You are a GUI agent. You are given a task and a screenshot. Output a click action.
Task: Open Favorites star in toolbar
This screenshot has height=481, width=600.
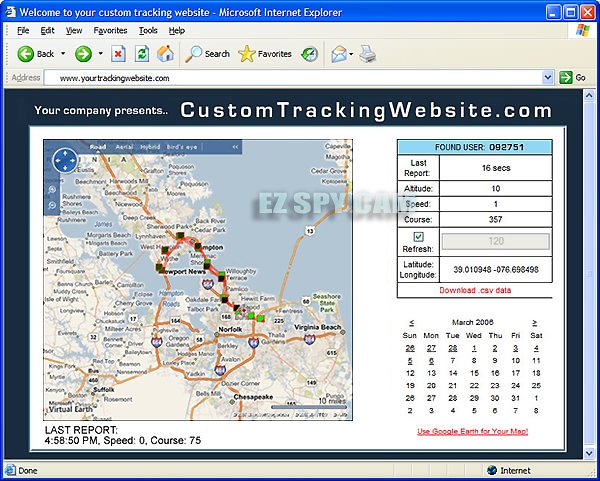(x=265, y=54)
